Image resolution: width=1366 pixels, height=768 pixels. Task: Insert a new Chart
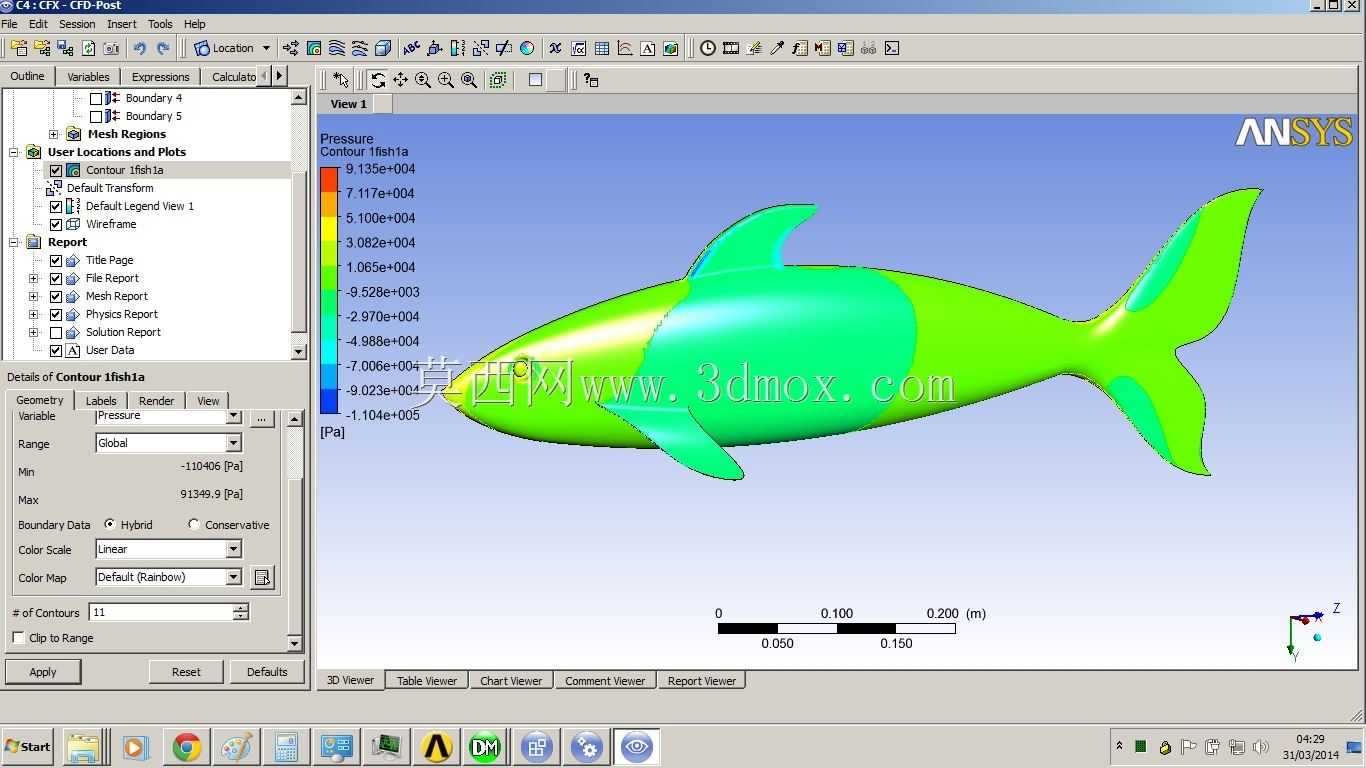pyautogui.click(x=625, y=48)
